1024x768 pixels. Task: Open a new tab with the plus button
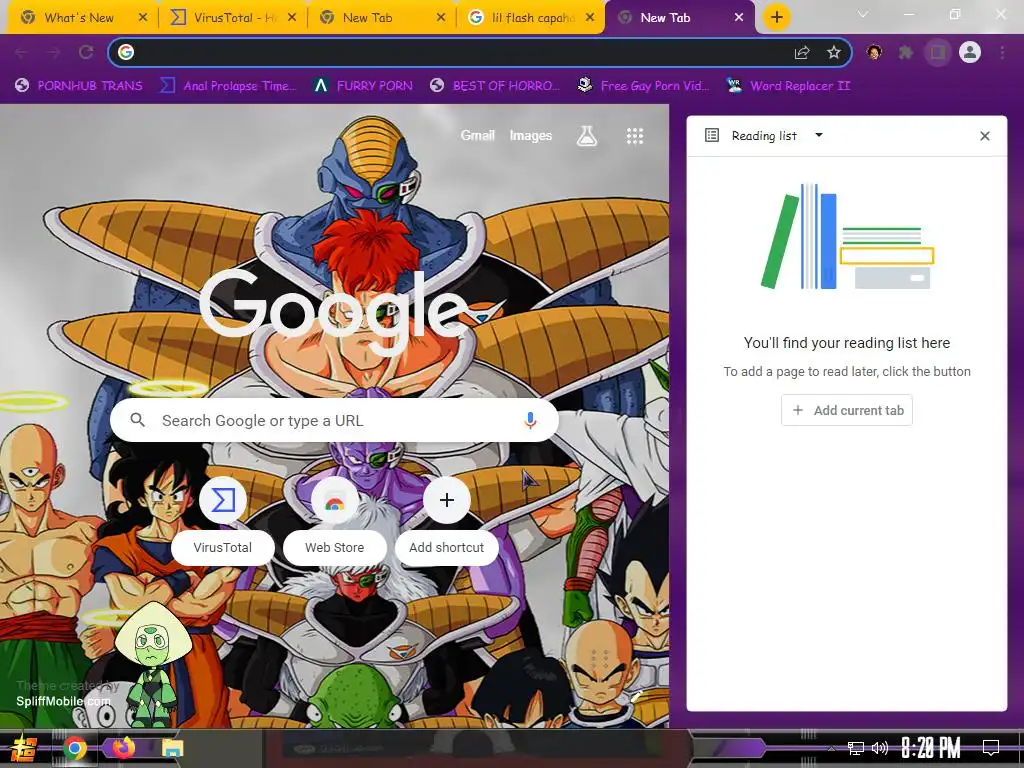click(x=776, y=17)
